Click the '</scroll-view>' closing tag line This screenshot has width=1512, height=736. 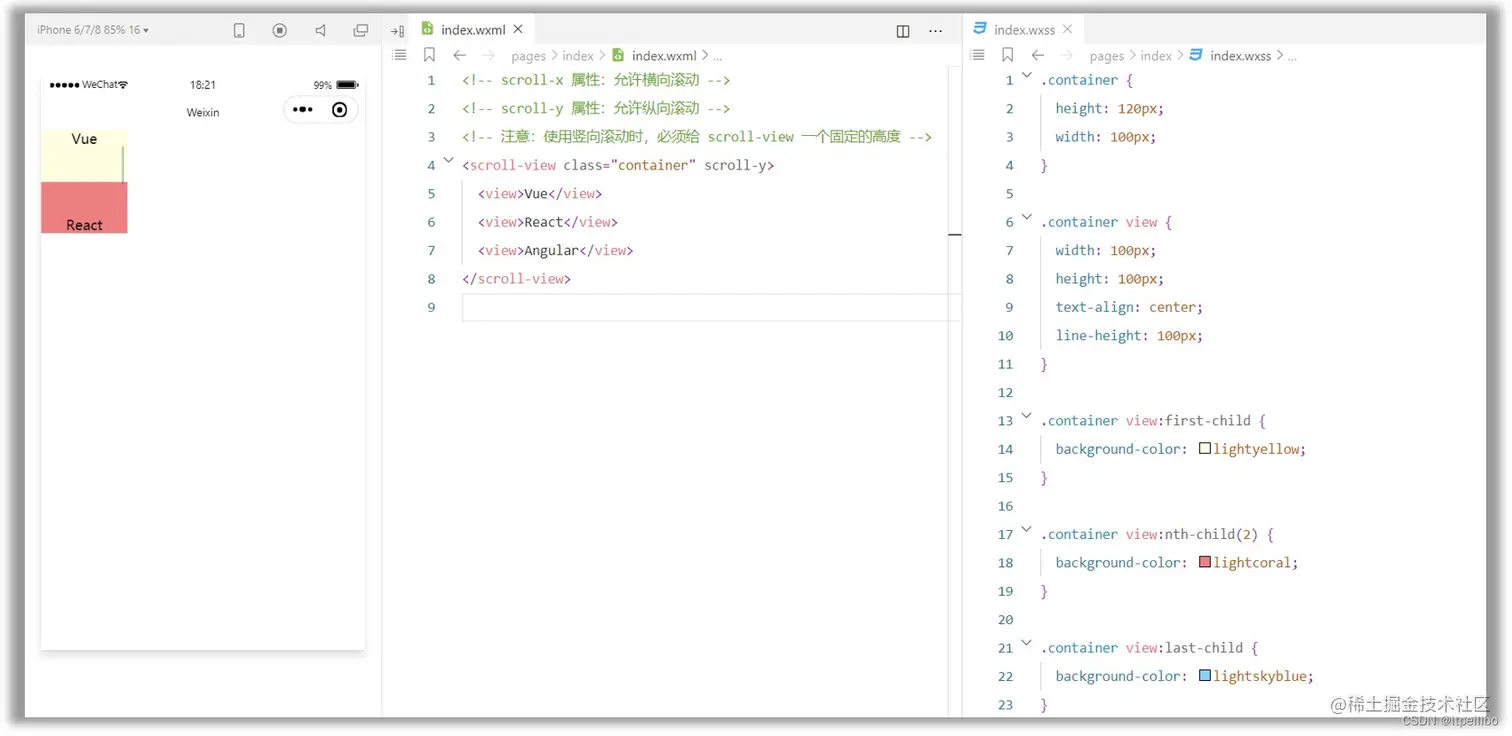point(516,279)
